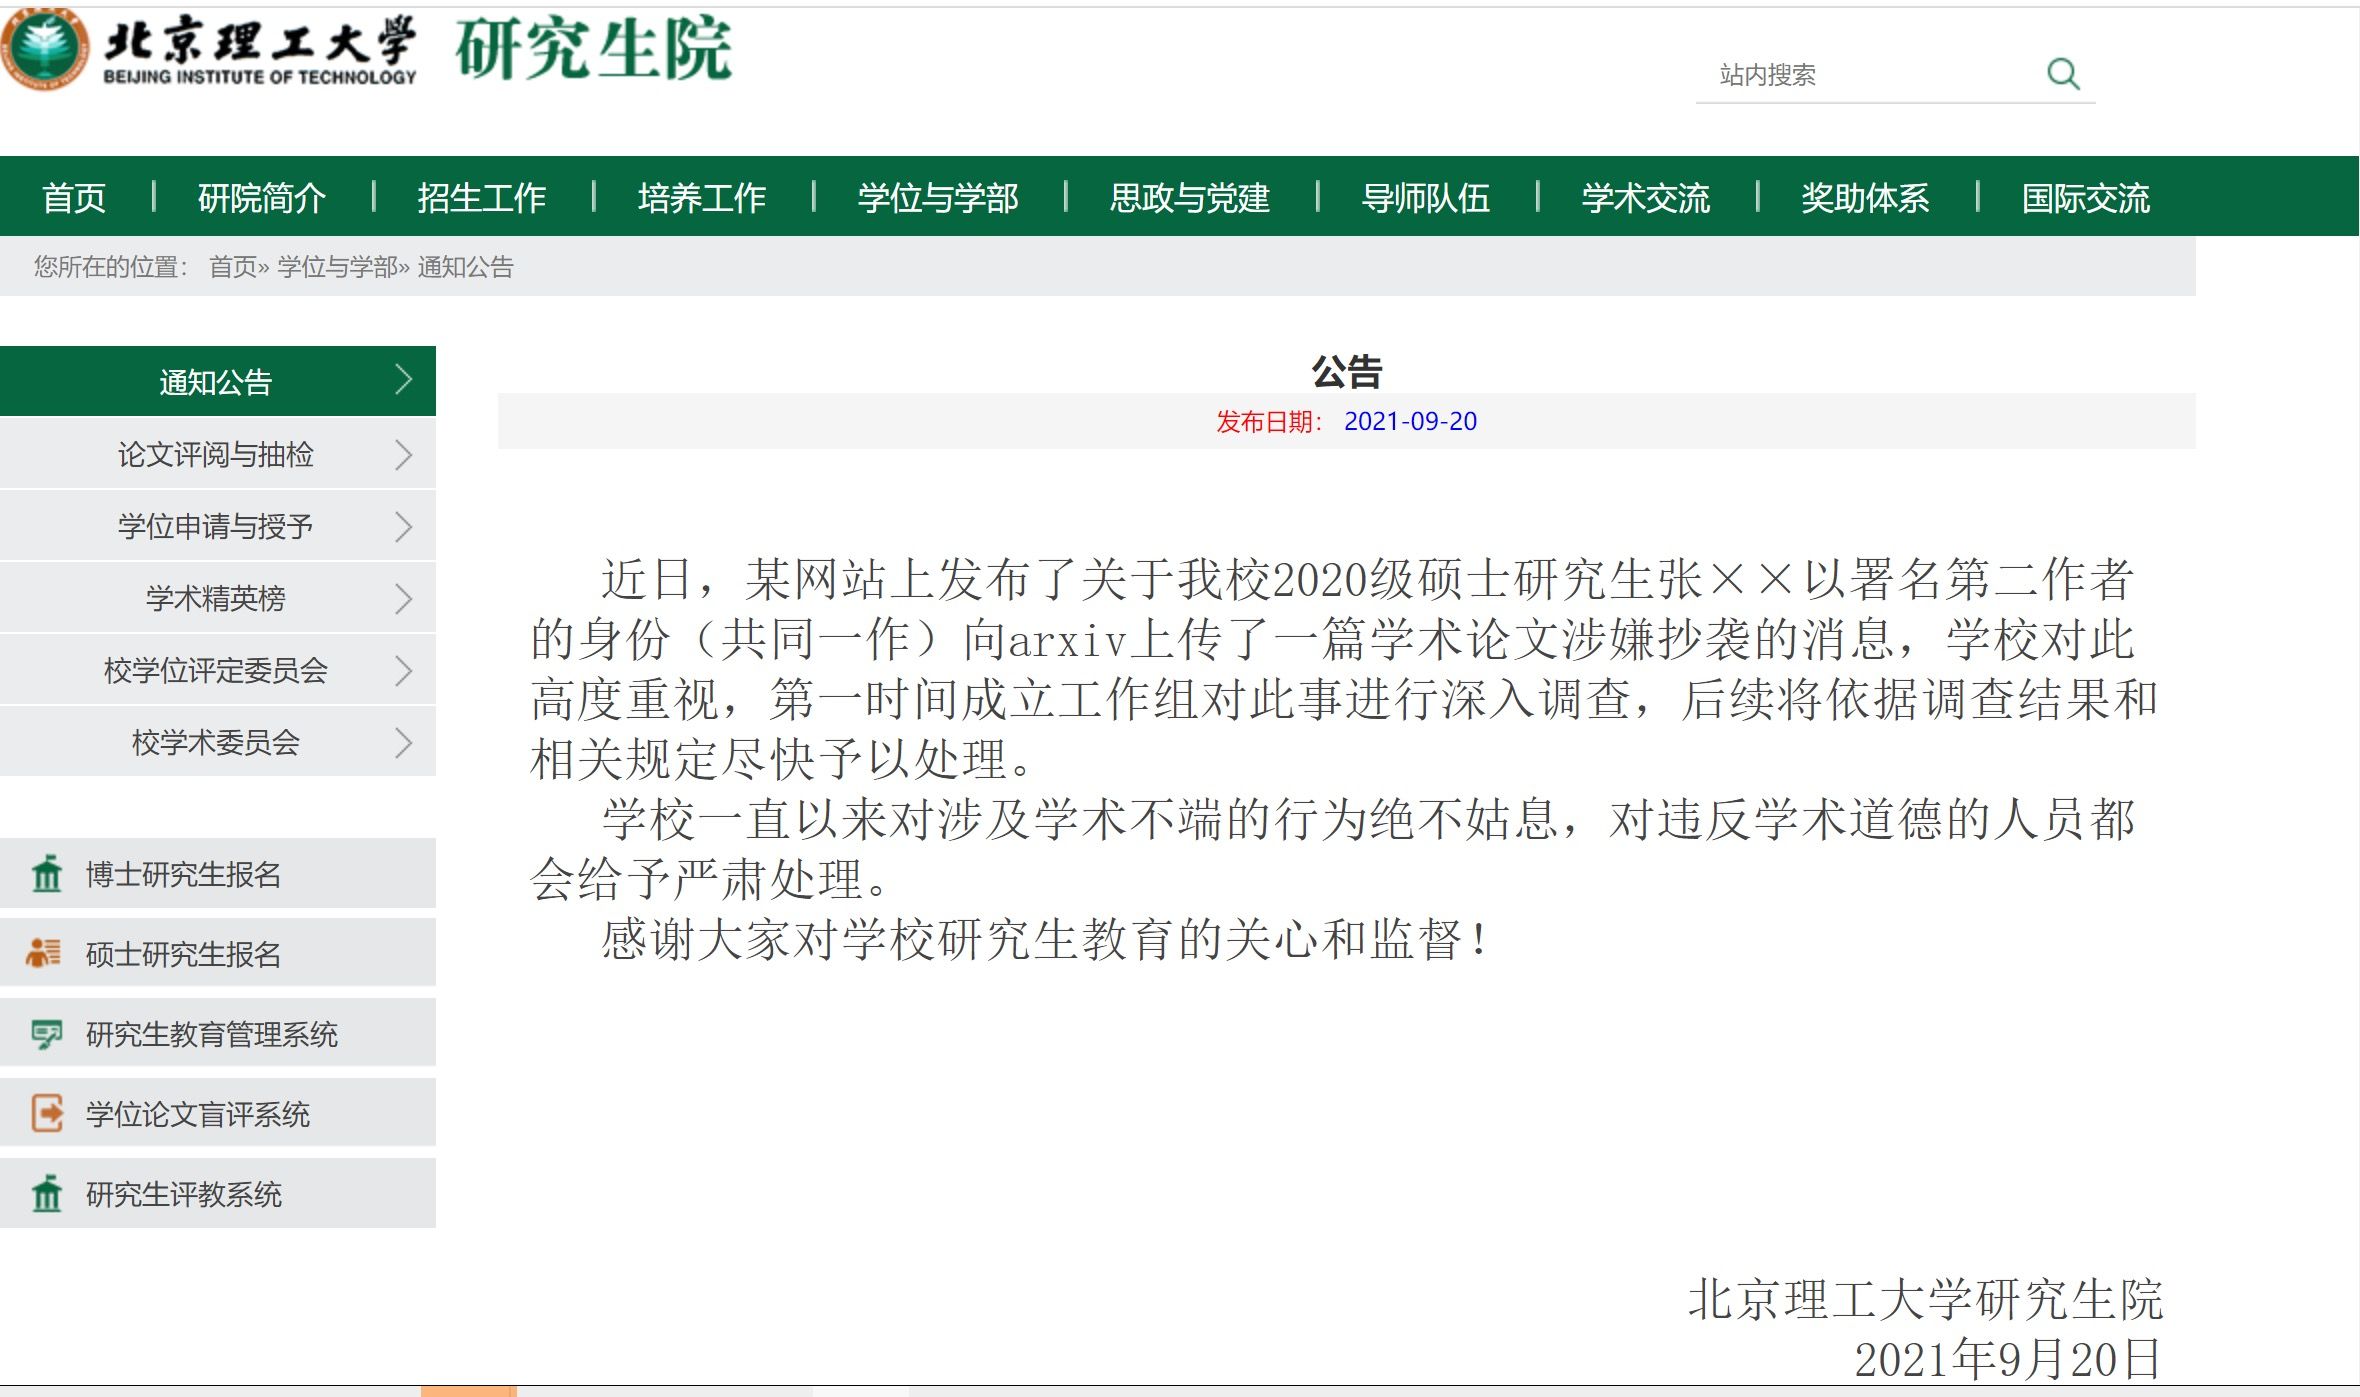Select 校学术委员会 in the sidebar
The height and width of the screenshot is (1397, 2360).
coord(218,742)
